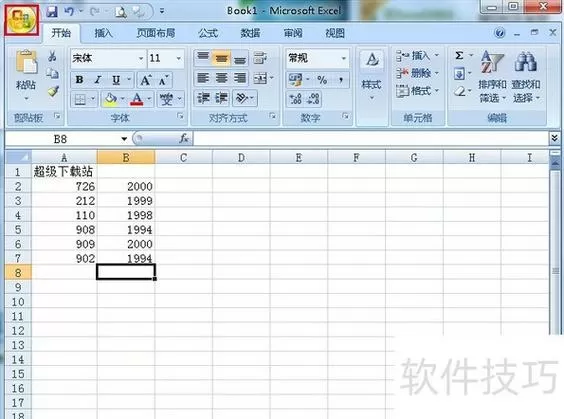Launch the 数字 number dialog launcher
This screenshot has height=419, width=564.
(x=346, y=116)
